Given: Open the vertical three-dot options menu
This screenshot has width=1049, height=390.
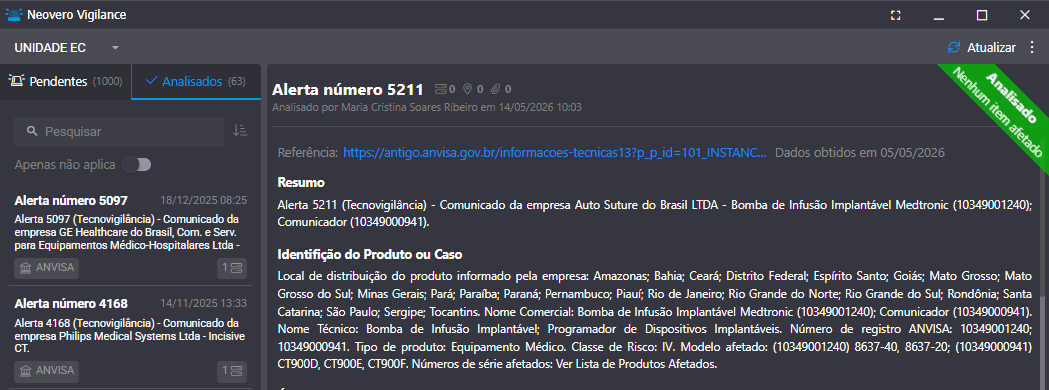Looking at the screenshot, I should (x=1032, y=47).
